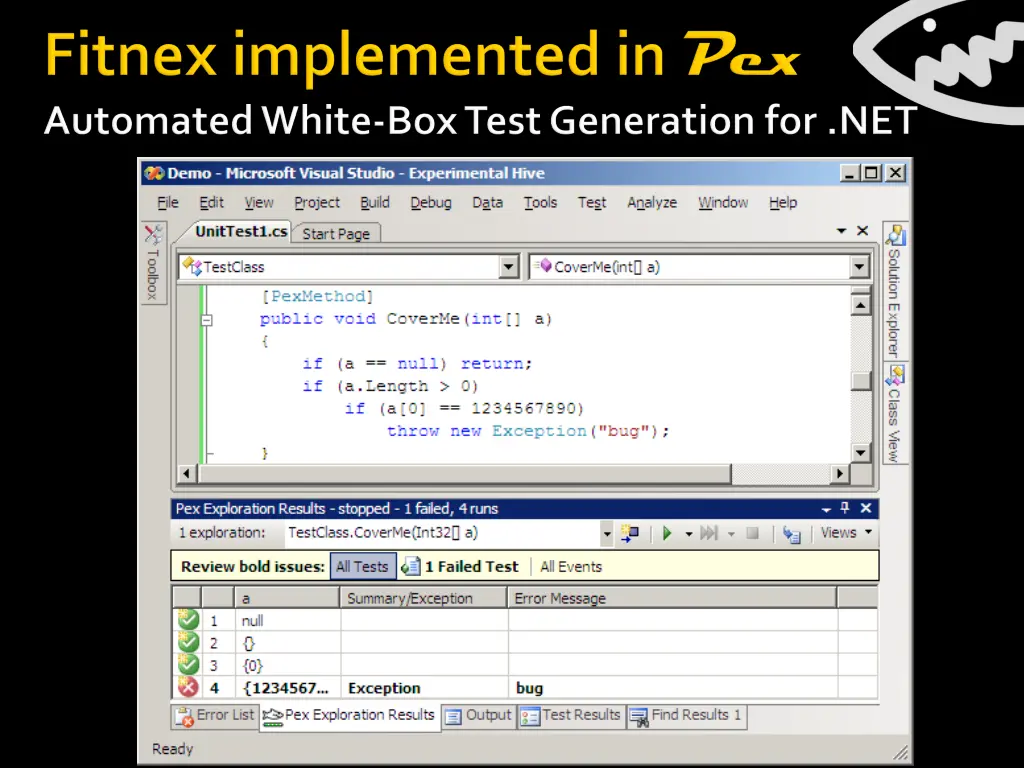Click the 1 Failed Test link
The height and width of the screenshot is (768, 1024).
click(x=472, y=566)
